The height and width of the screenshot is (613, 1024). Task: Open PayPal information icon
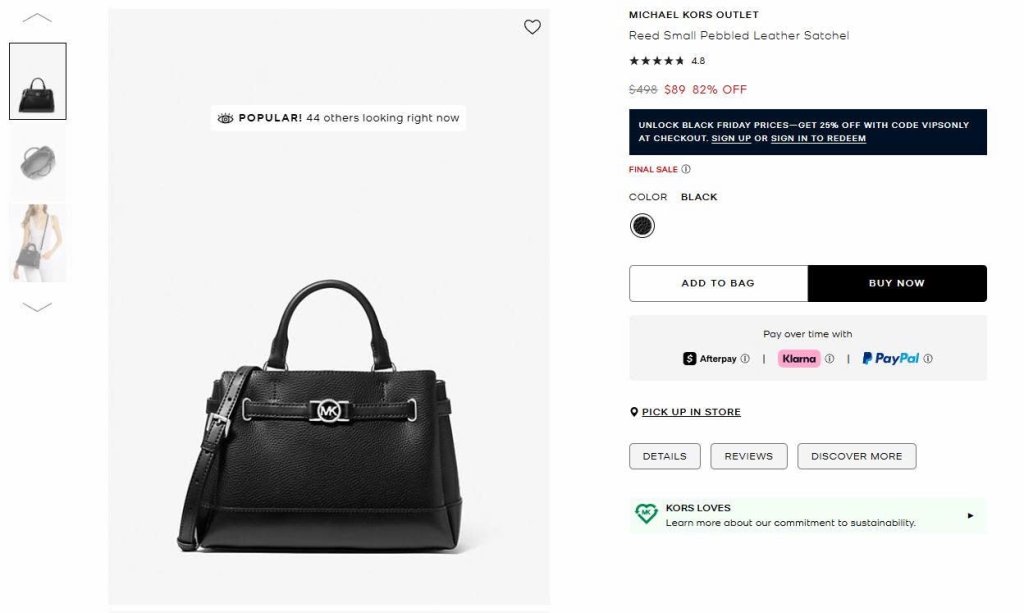pos(928,359)
